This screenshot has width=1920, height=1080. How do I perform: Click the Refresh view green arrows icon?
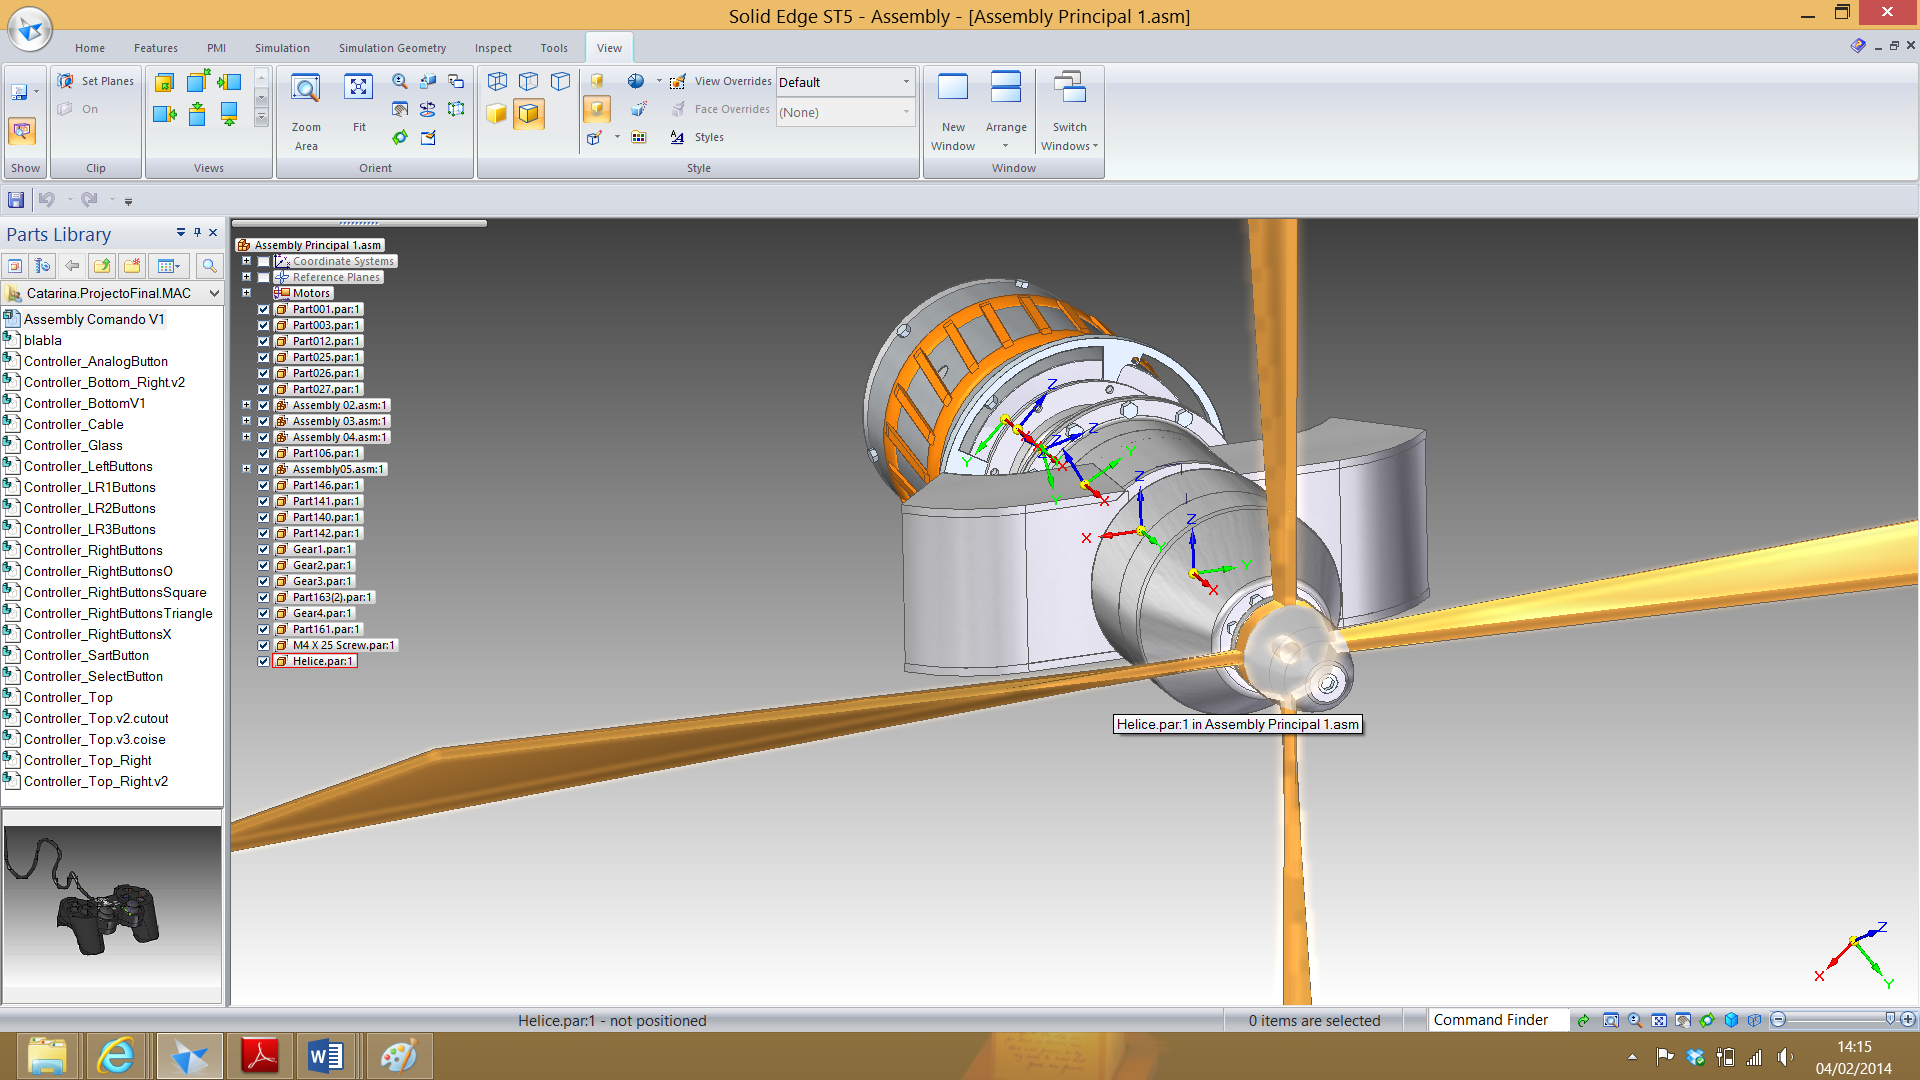click(400, 137)
